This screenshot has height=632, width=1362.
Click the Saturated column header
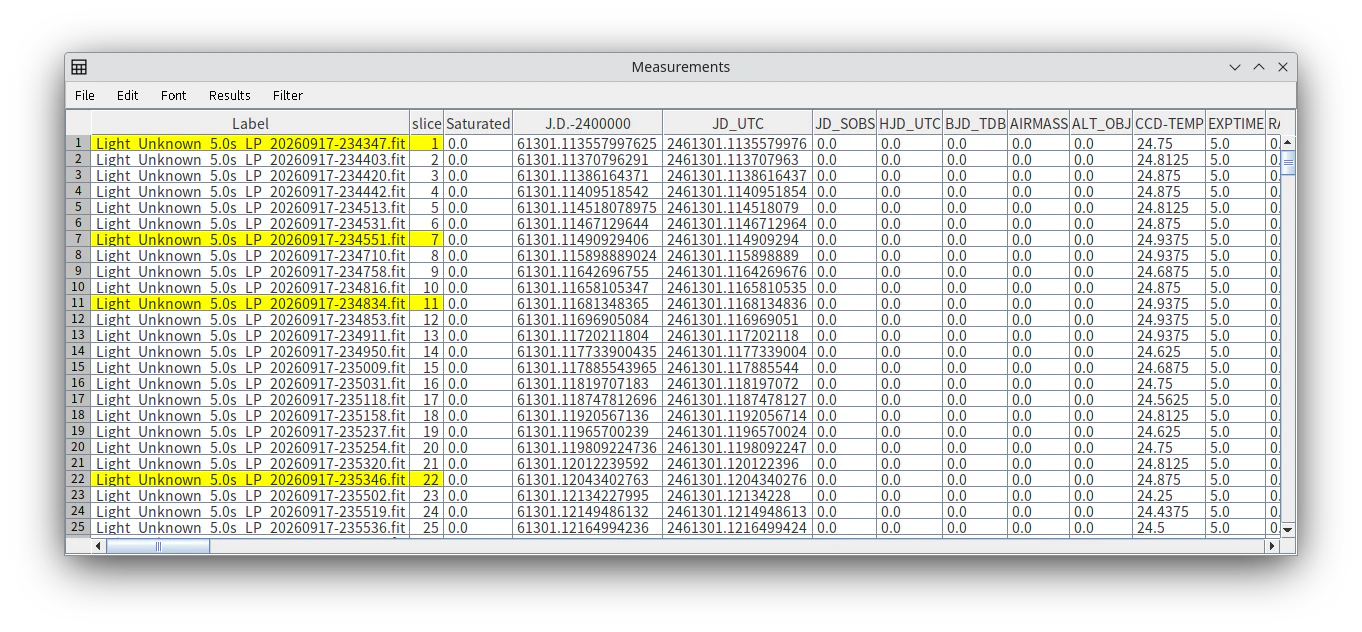click(x=478, y=124)
